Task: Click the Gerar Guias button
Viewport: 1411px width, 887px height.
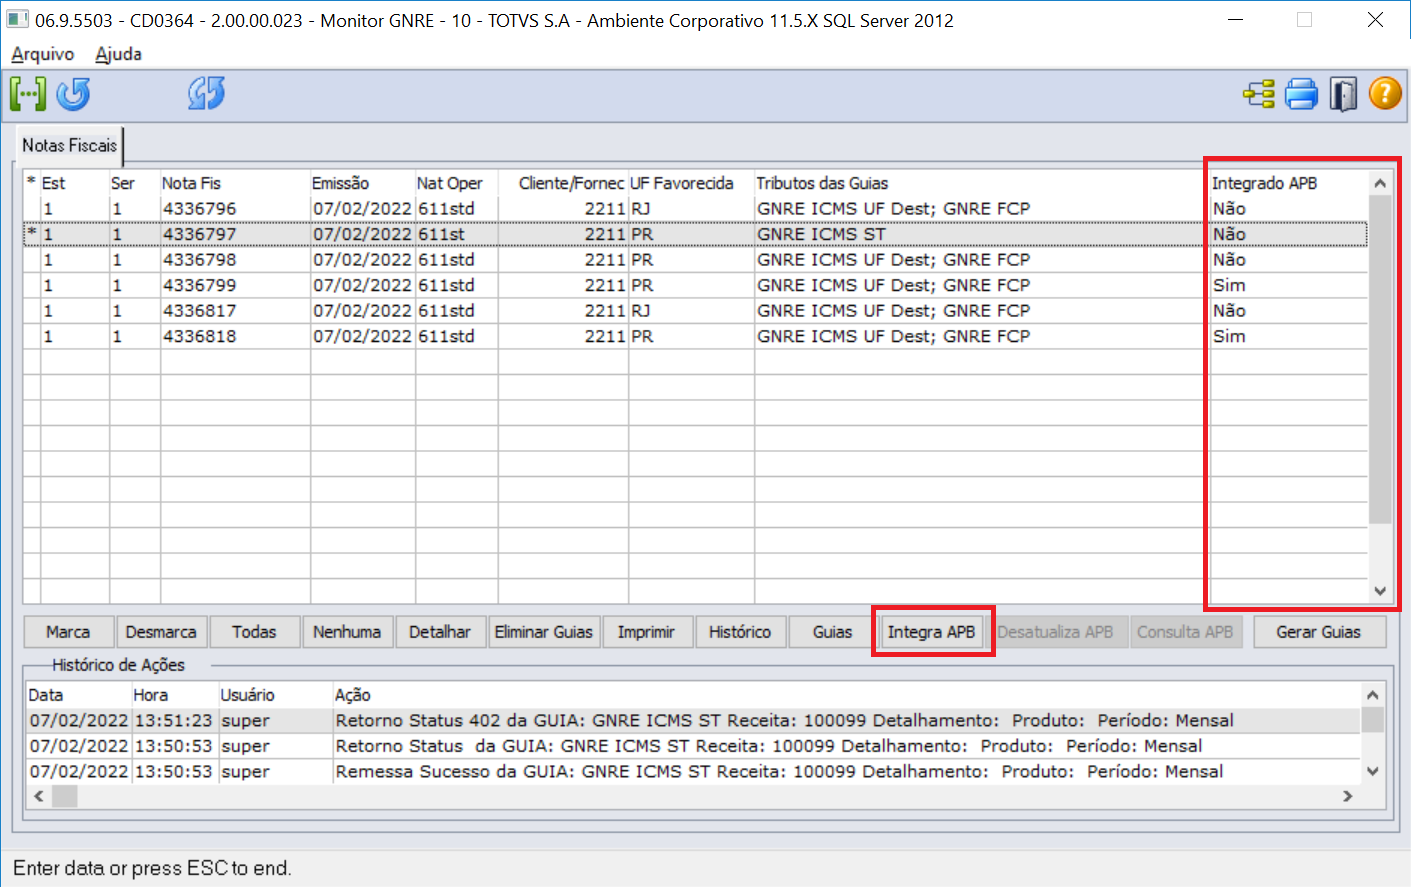Action: (1318, 632)
